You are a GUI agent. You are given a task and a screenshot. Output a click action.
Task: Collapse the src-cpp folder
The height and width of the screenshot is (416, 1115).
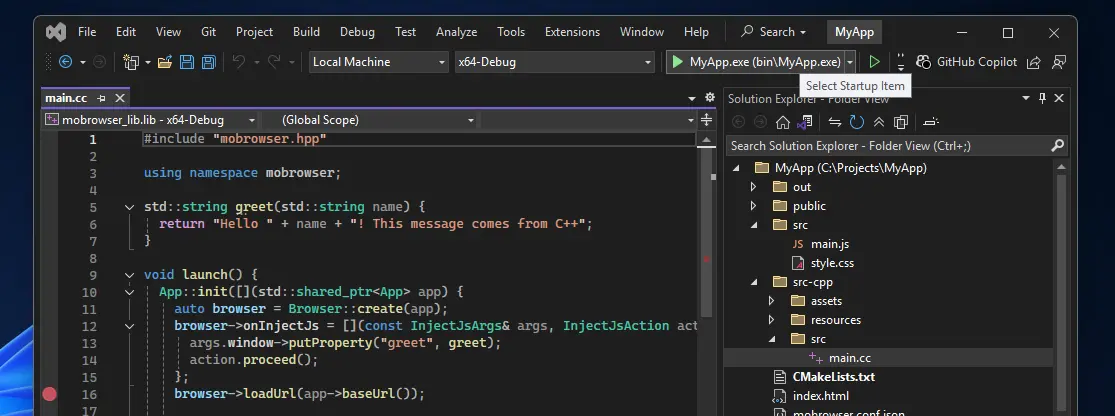tap(754, 282)
